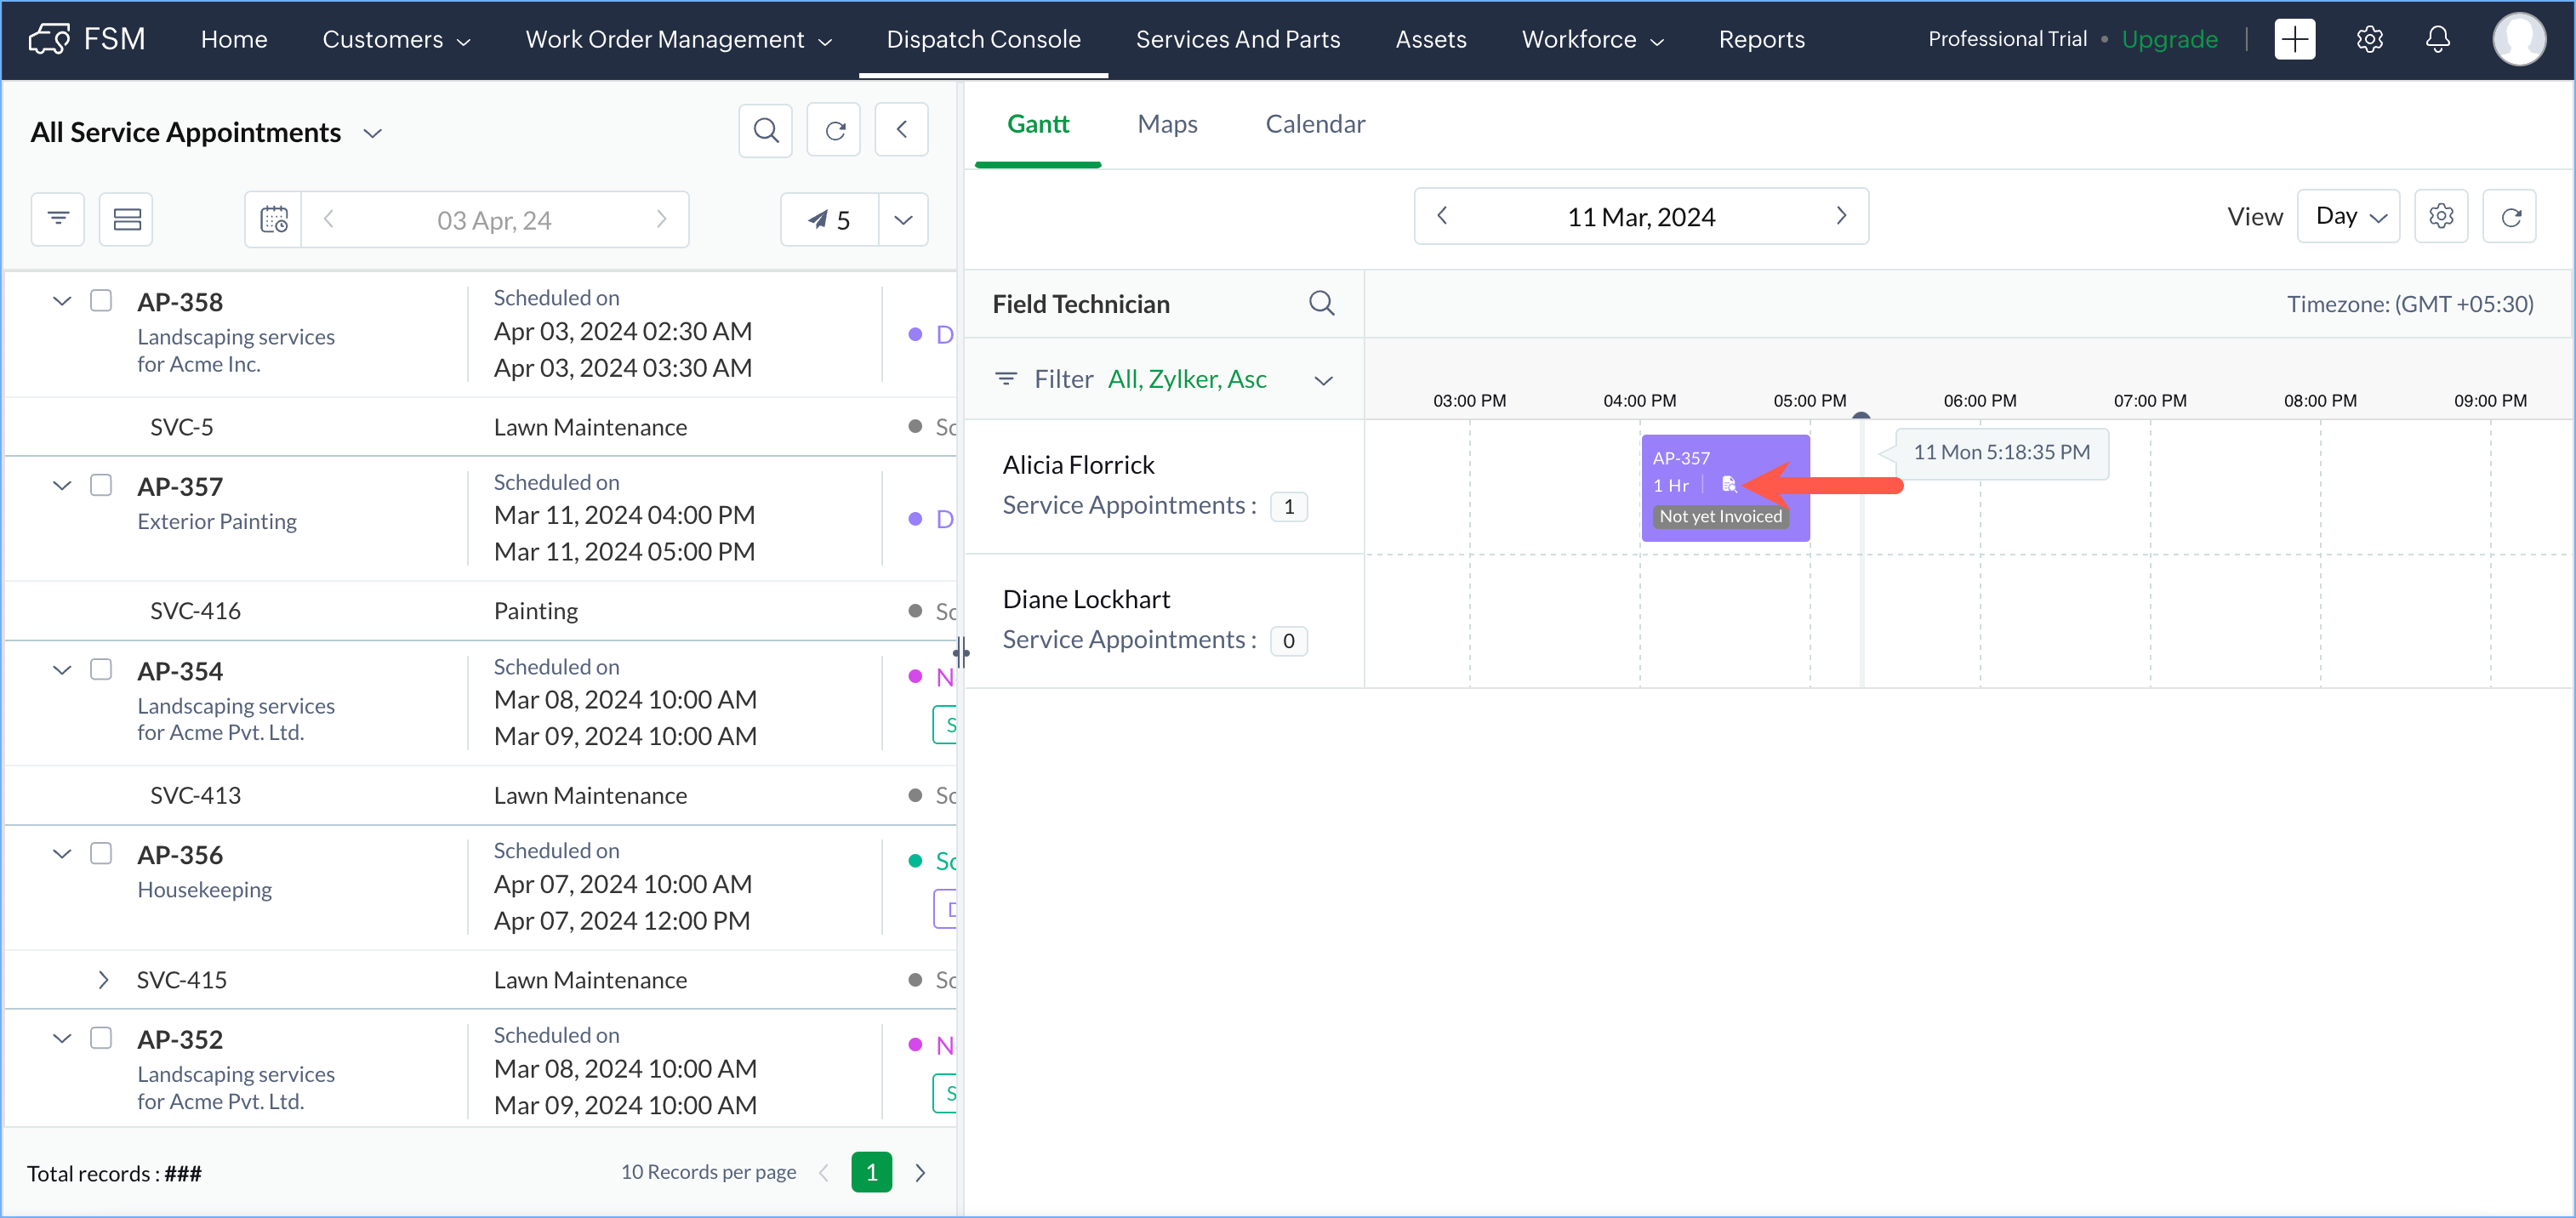Switch to the Maps tab

[x=1167, y=124]
